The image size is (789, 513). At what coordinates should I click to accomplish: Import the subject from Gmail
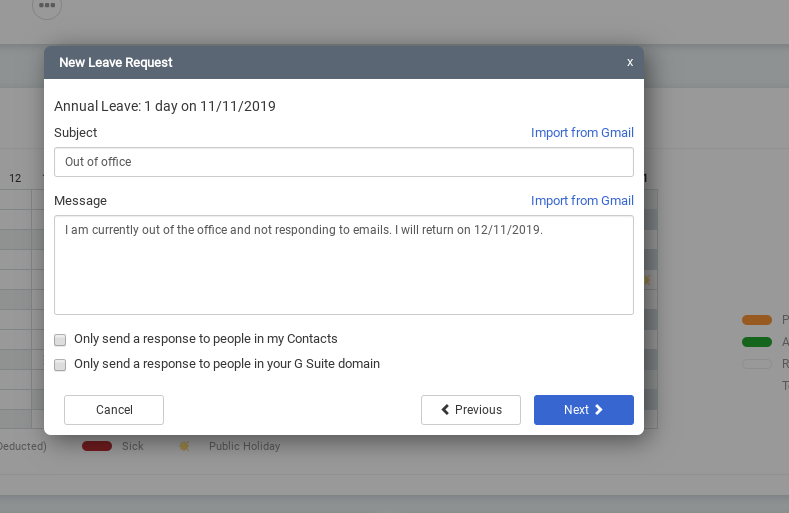point(582,133)
